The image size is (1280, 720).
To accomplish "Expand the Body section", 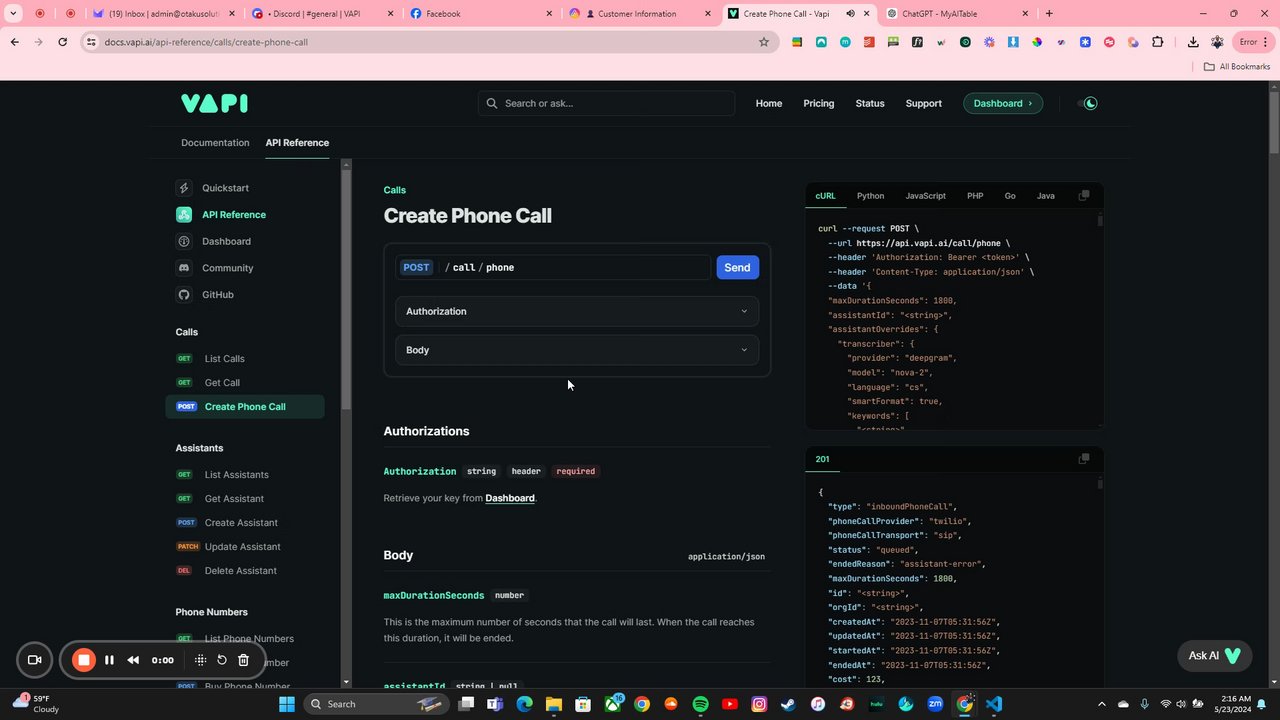I will coord(577,350).
